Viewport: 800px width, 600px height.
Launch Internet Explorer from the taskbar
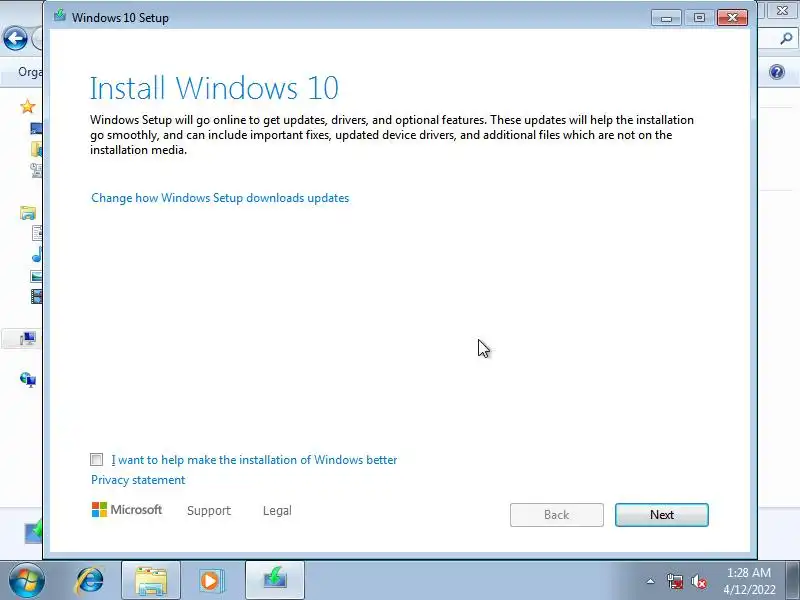click(90, 581)
